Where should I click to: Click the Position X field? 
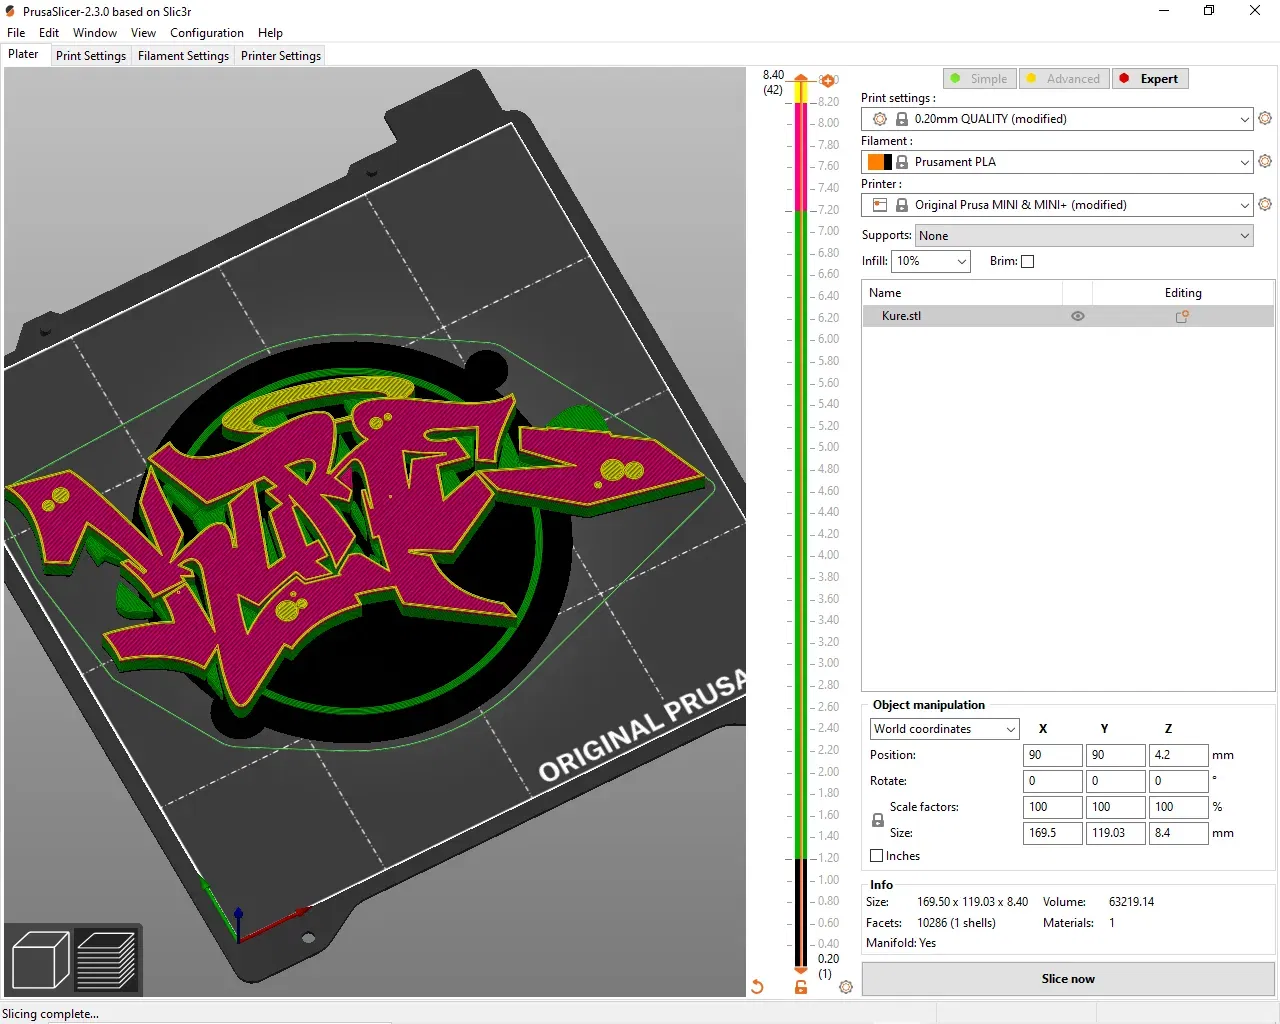pos(1053,755)
